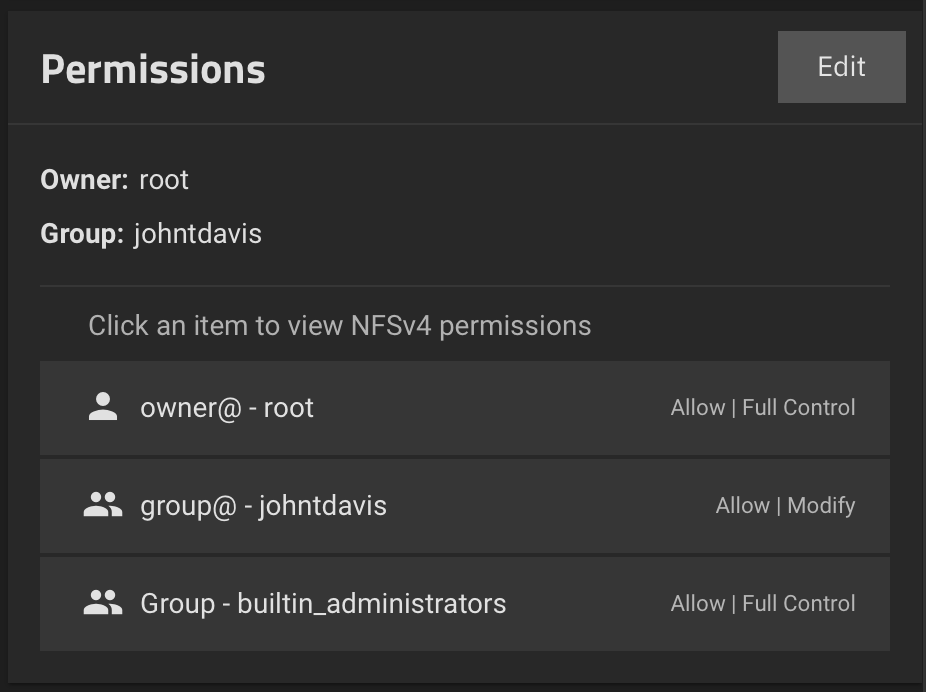Click 'Allow | Modify' on the group@ row
Image resolution: width=926 pixels, height=692 pixels.
785,505
